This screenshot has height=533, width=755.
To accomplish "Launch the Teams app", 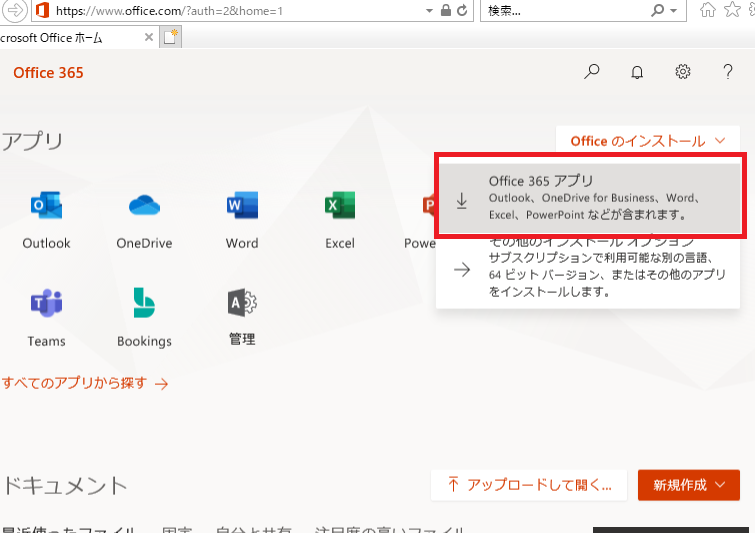I will click(46, 304).
